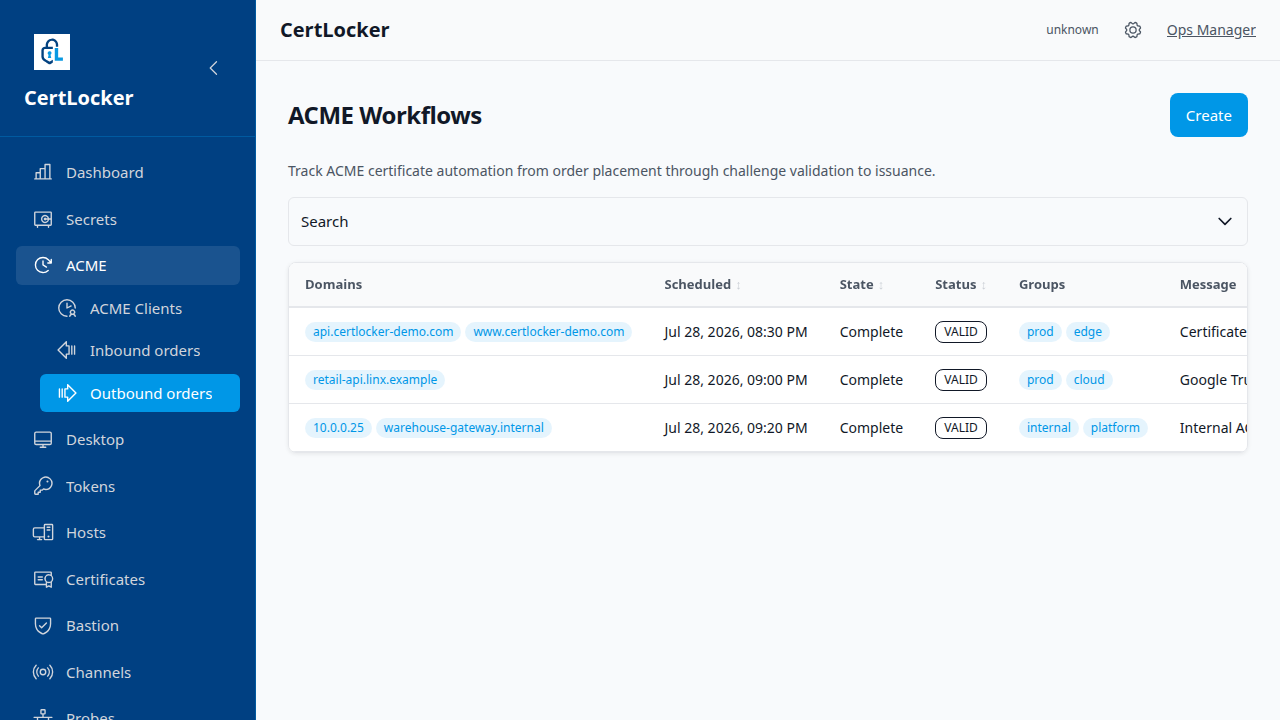The height and width of the screenshot is (720, 1280).
Task: Click the Channels broadcast icon
Action: click(43, 672)
